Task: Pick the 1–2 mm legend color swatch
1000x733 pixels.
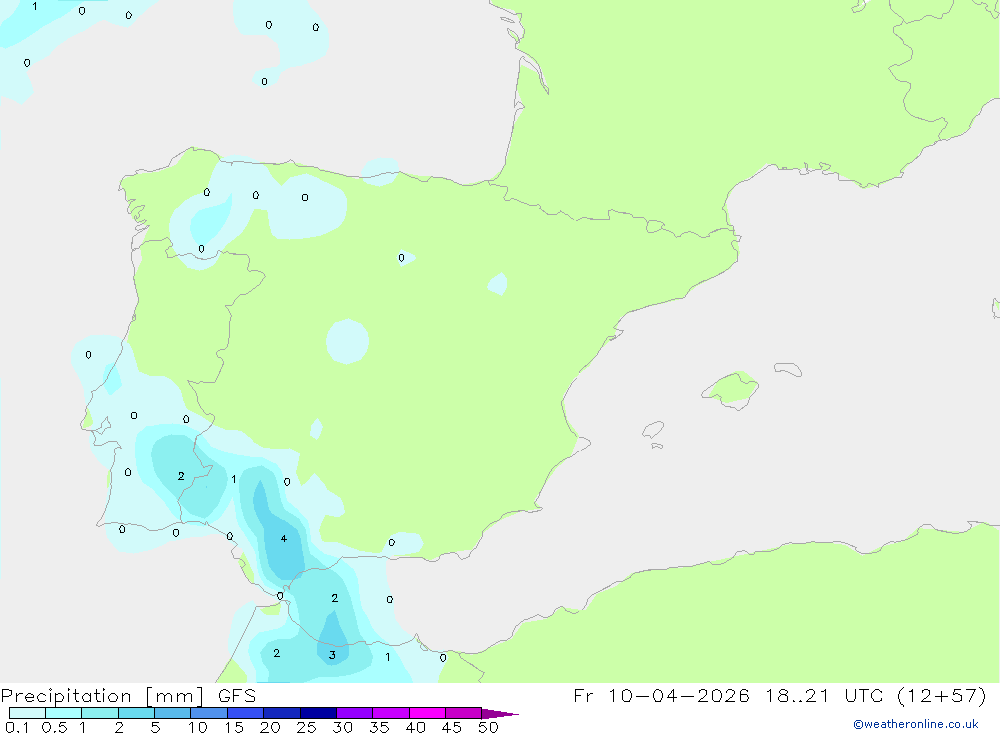Action: pos(100,713)
